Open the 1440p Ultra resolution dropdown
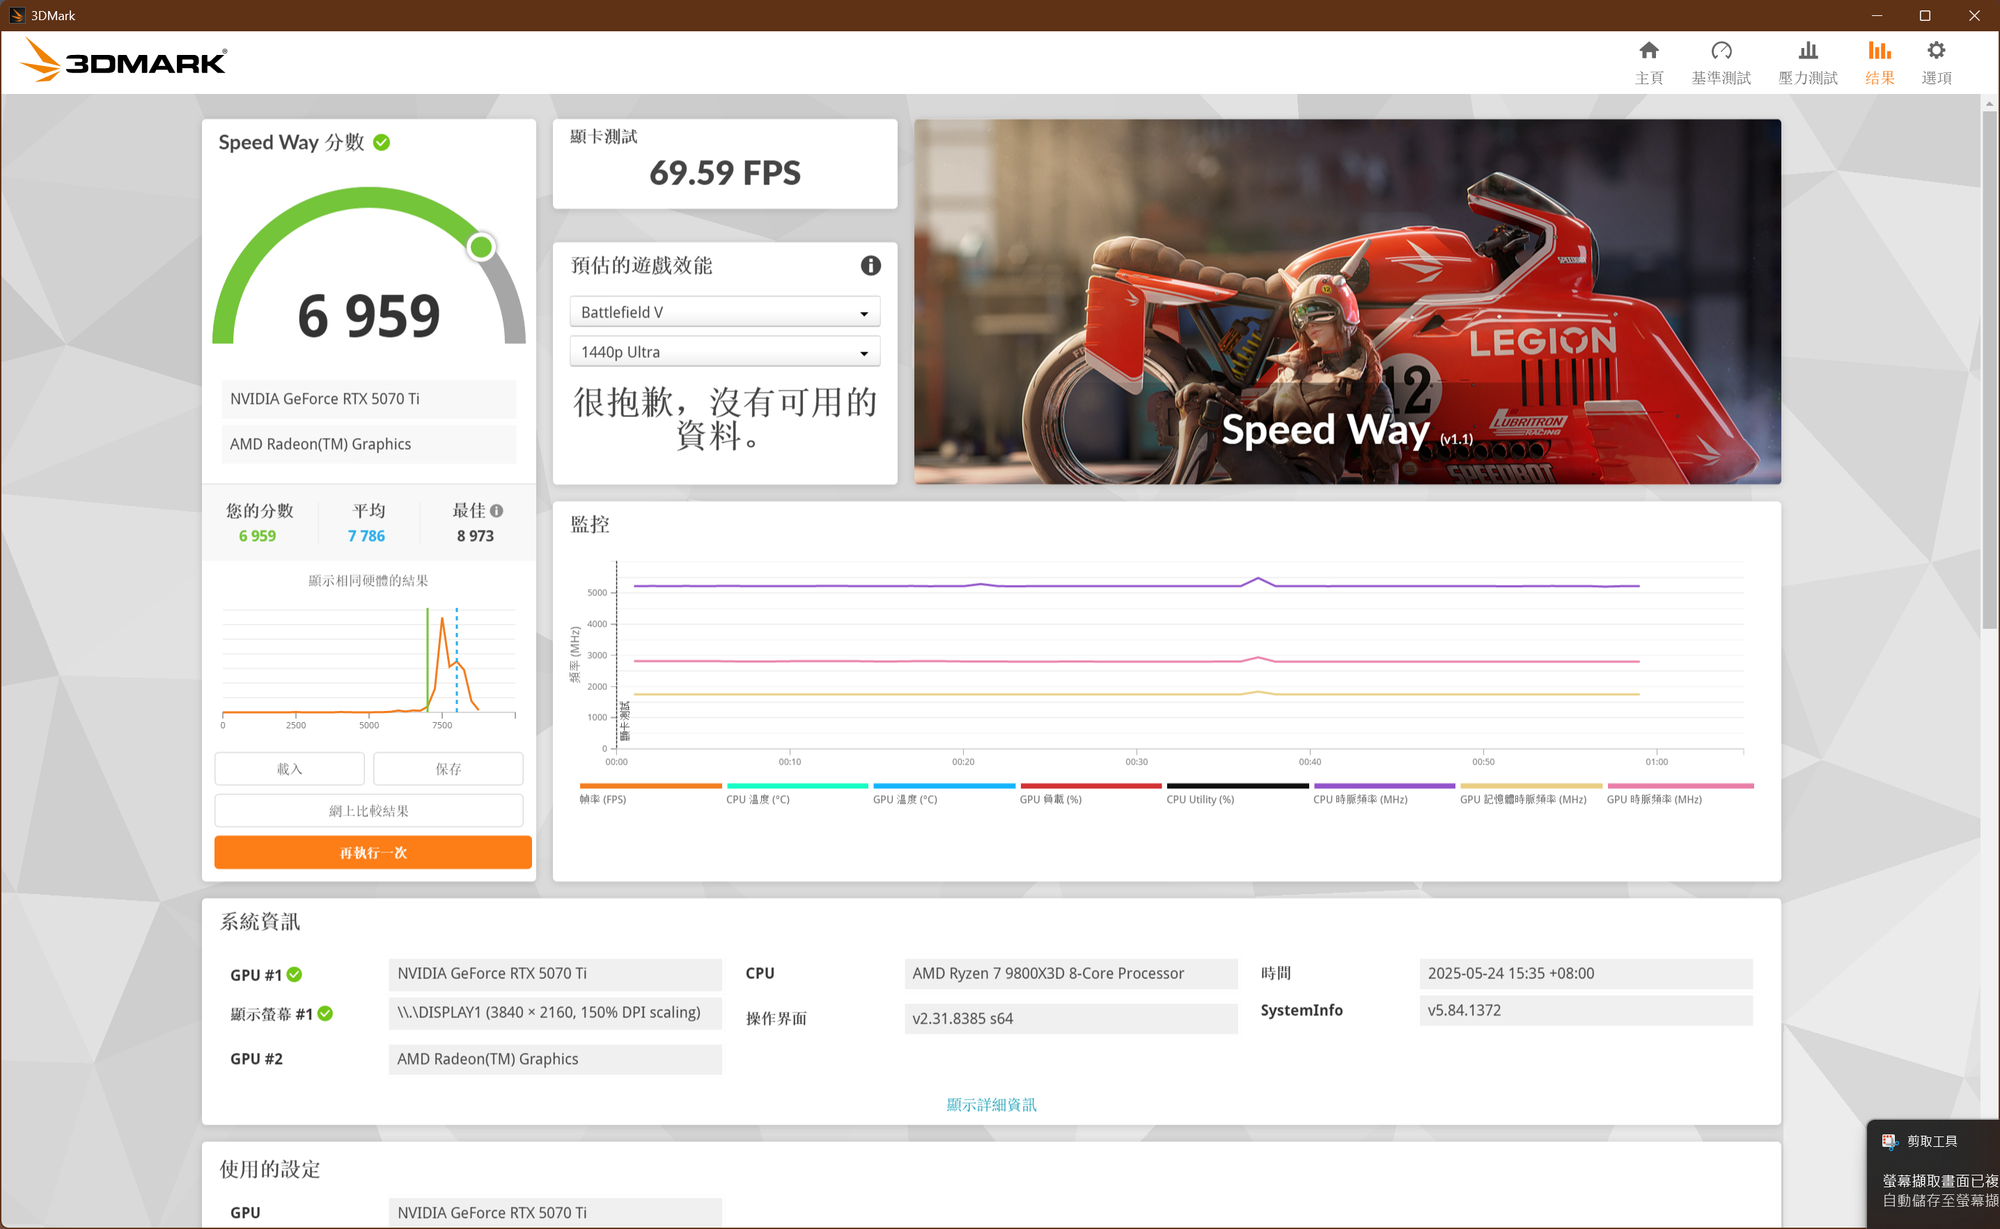 (x=724, y=352)
